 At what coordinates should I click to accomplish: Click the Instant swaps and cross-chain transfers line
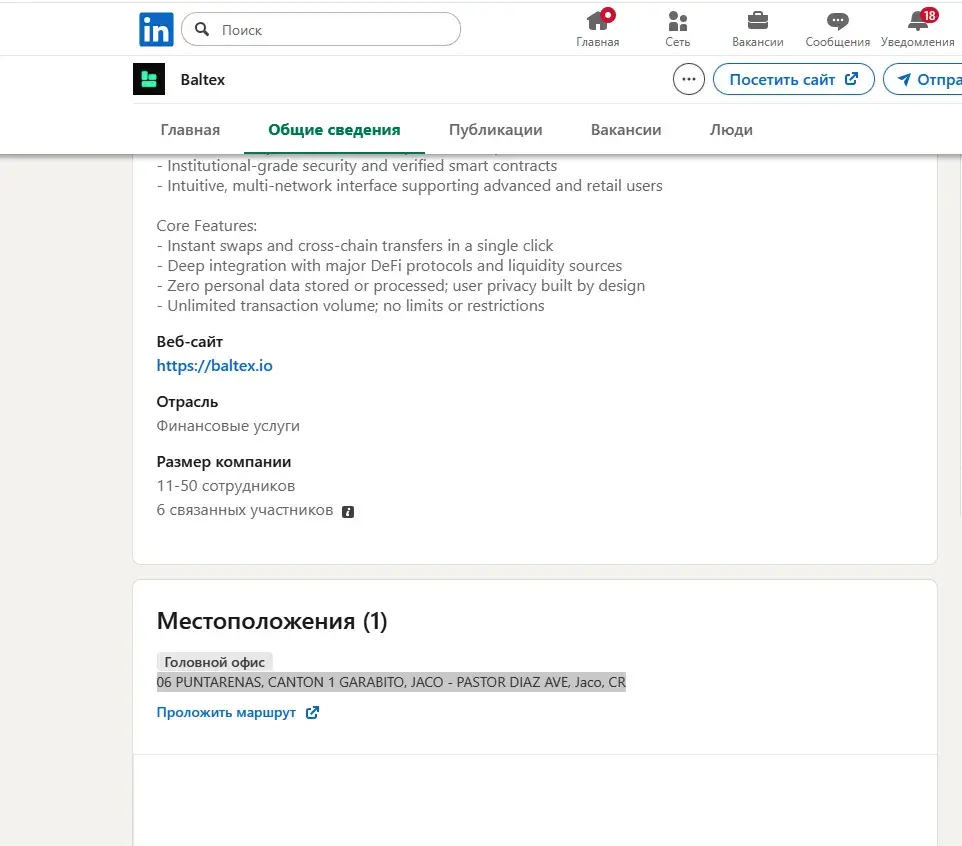click(x=355, y=246)
